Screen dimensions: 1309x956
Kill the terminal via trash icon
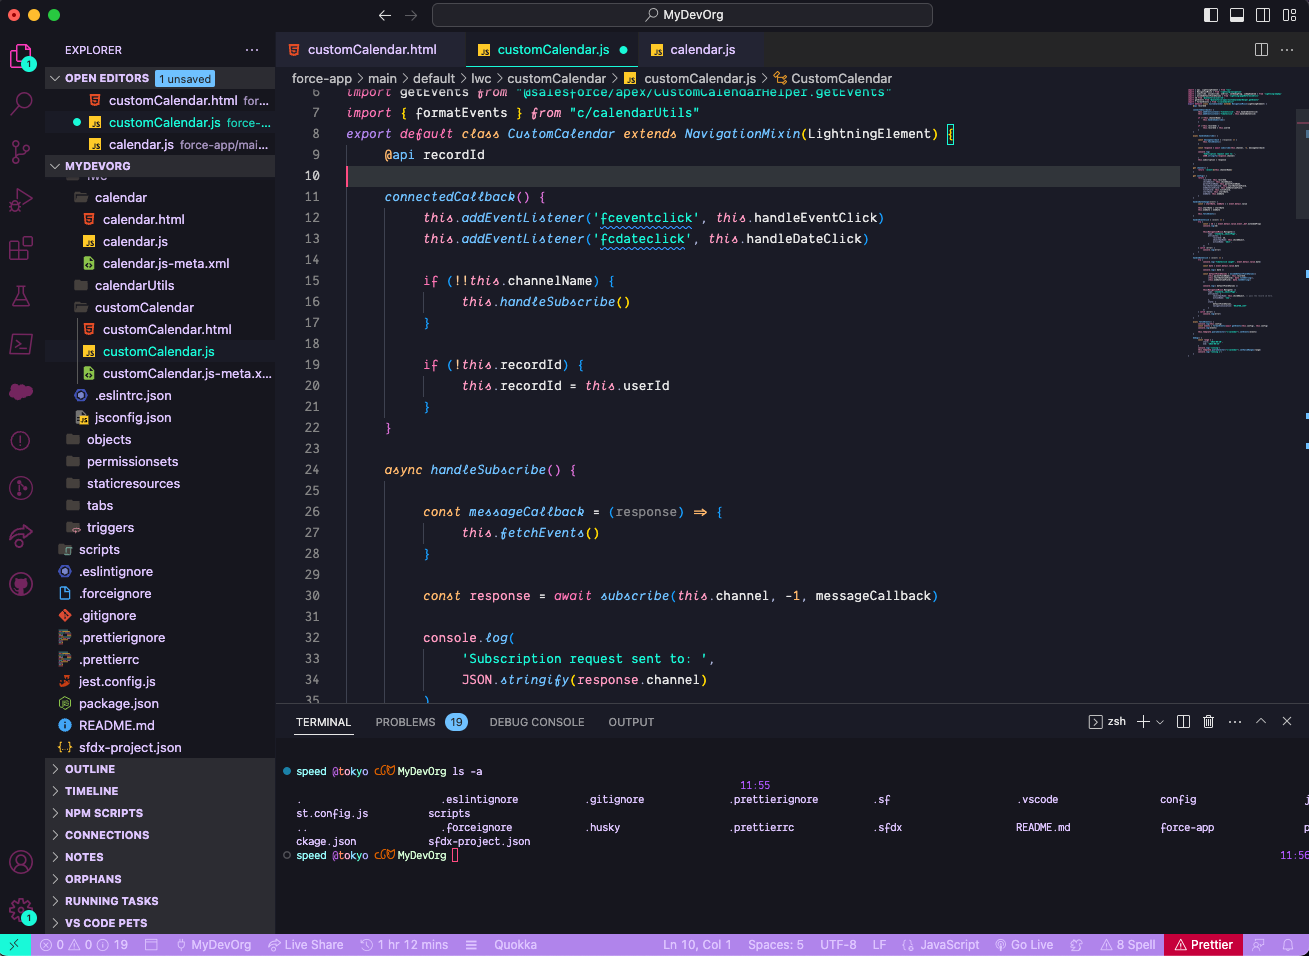[1209, 721]
